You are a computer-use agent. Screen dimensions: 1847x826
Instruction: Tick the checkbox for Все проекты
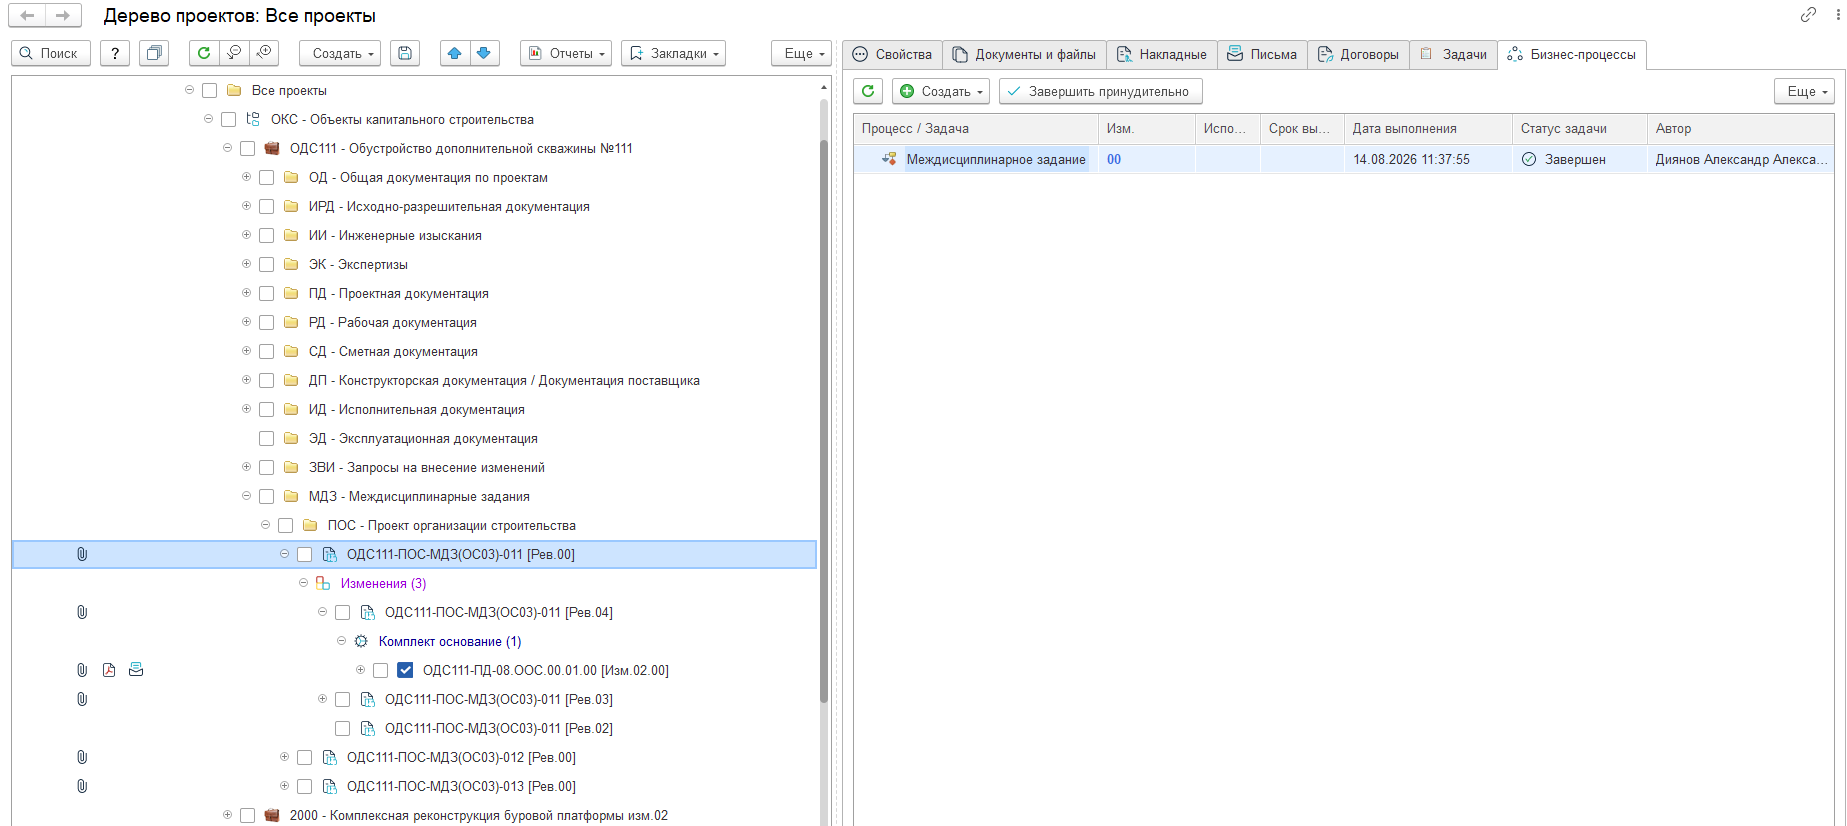pyautogui.click(x=209, y=90)
